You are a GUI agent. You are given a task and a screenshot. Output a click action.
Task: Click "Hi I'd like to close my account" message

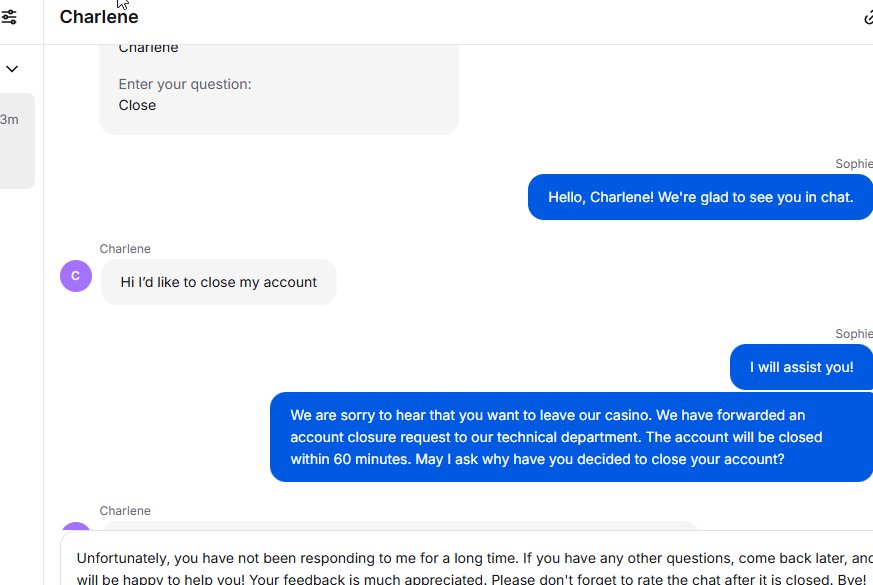[219, 282]
